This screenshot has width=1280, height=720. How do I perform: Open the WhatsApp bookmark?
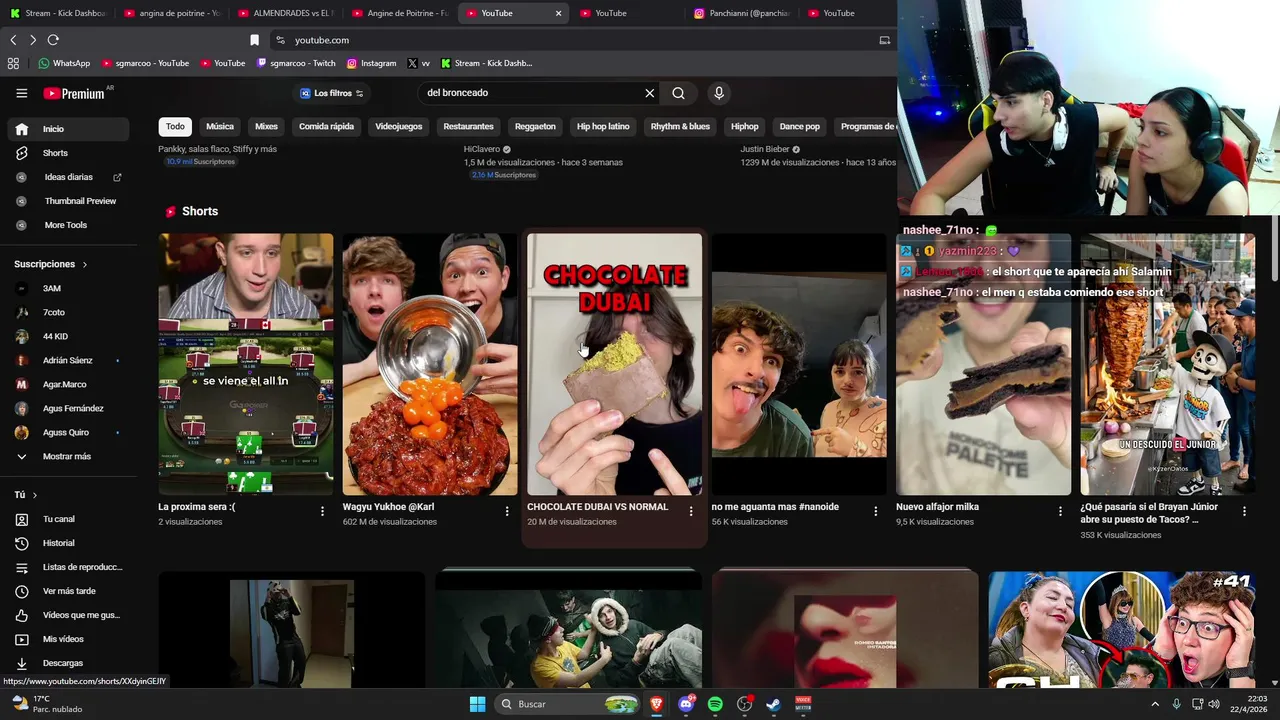point(64,63)
